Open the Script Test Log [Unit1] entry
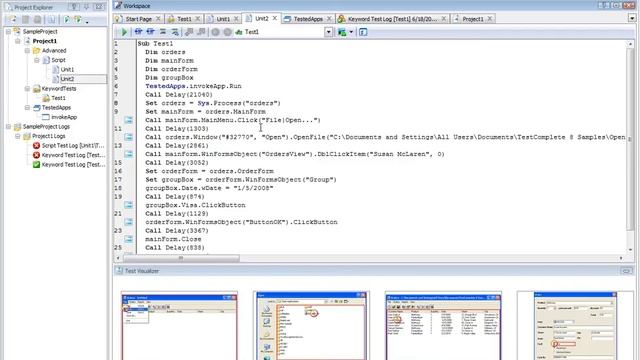Viewport: 640px width, 360px height. pyautogui.click(x=73, y=145)
